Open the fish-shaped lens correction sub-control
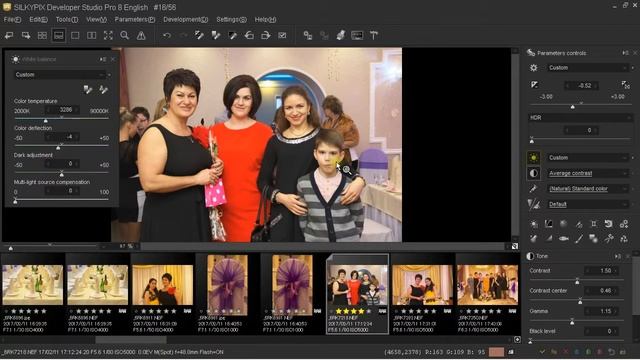Image resolution: width=640 pixels, height=360 pixels. tap(564, 239)
